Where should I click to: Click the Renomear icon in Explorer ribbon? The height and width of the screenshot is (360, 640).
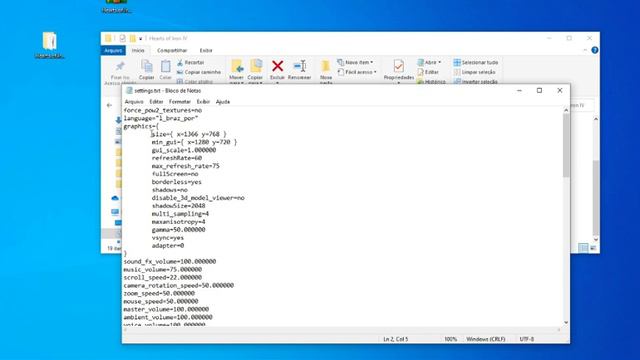(x=300, y=66)
